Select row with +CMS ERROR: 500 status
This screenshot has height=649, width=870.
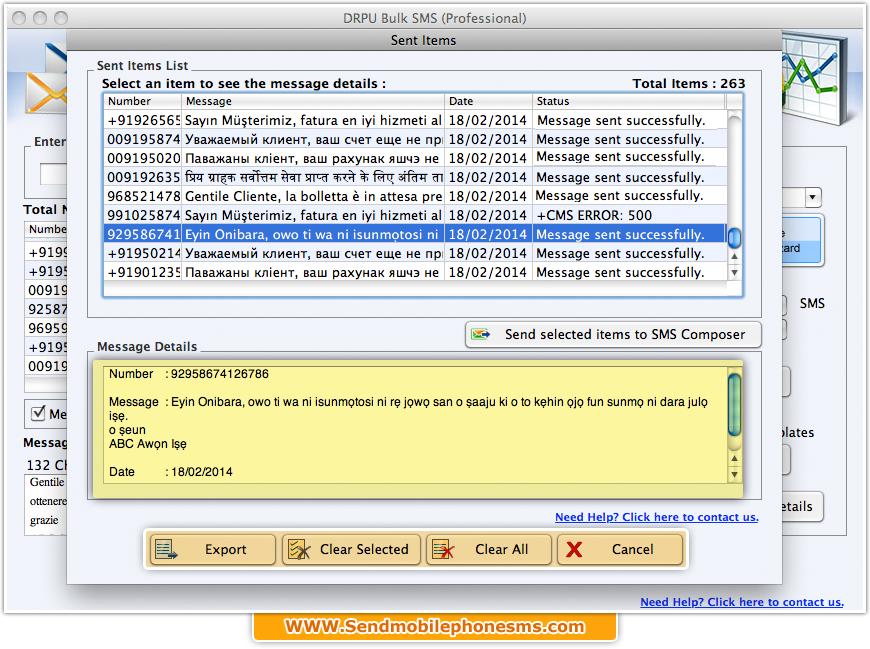pyautogui.click(x=415, y=215)
